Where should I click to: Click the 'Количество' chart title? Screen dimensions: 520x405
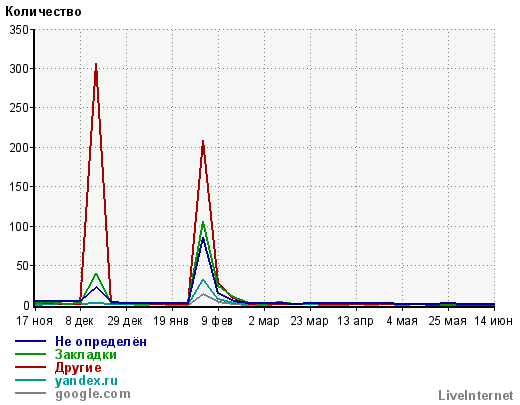(43, 12)
